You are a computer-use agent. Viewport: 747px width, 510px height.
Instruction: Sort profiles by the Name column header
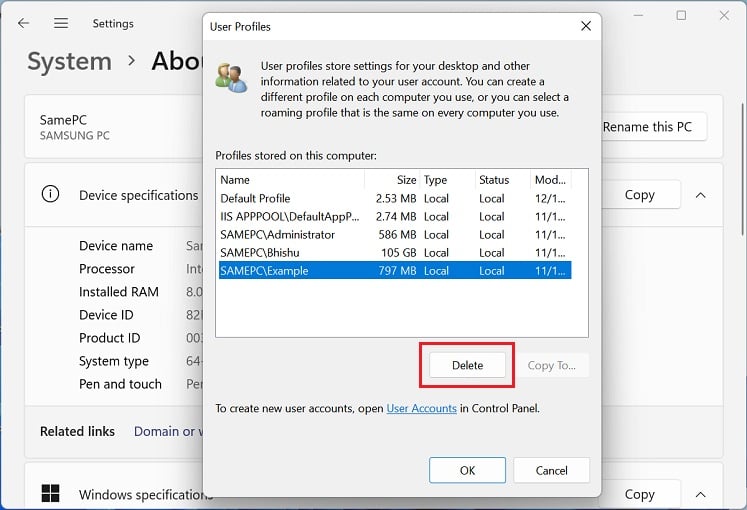click(291, 180)
